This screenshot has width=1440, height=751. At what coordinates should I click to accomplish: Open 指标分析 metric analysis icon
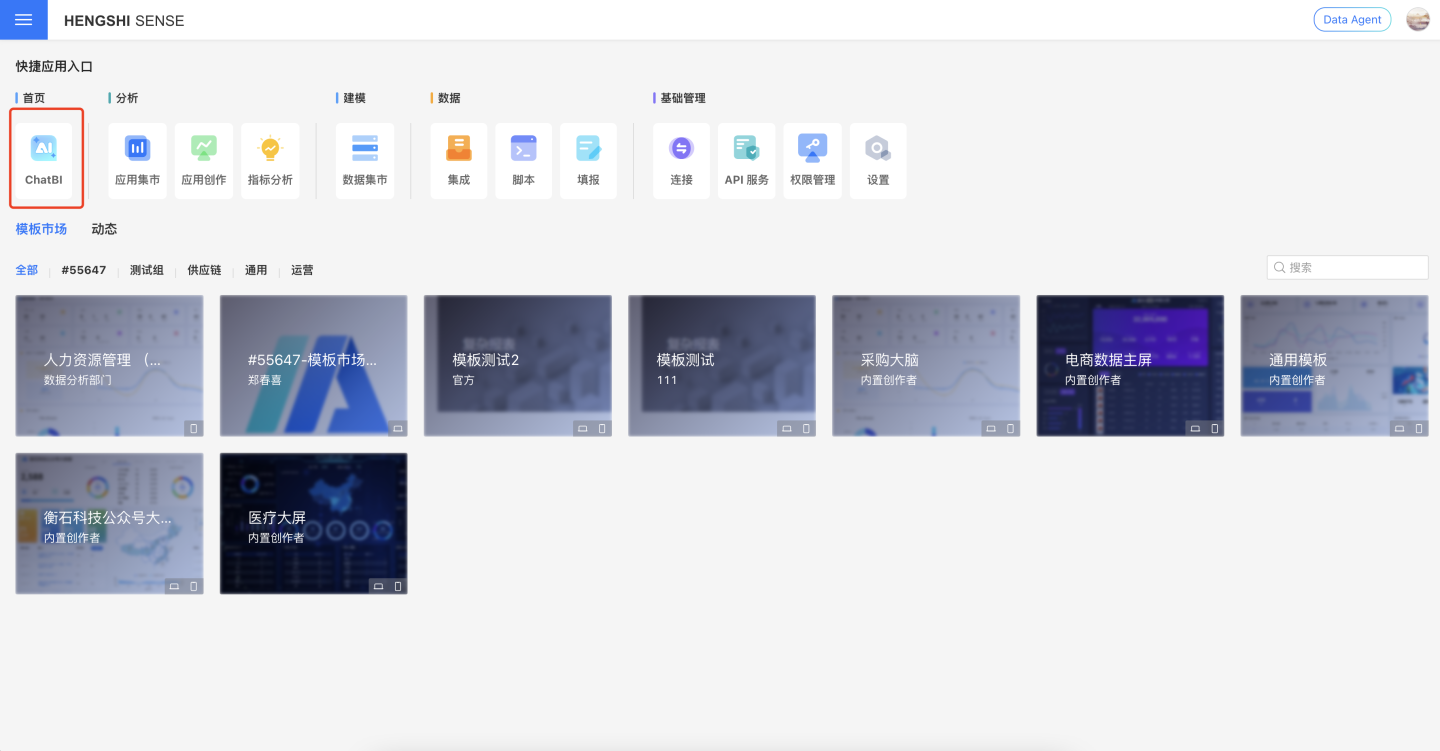270,160
